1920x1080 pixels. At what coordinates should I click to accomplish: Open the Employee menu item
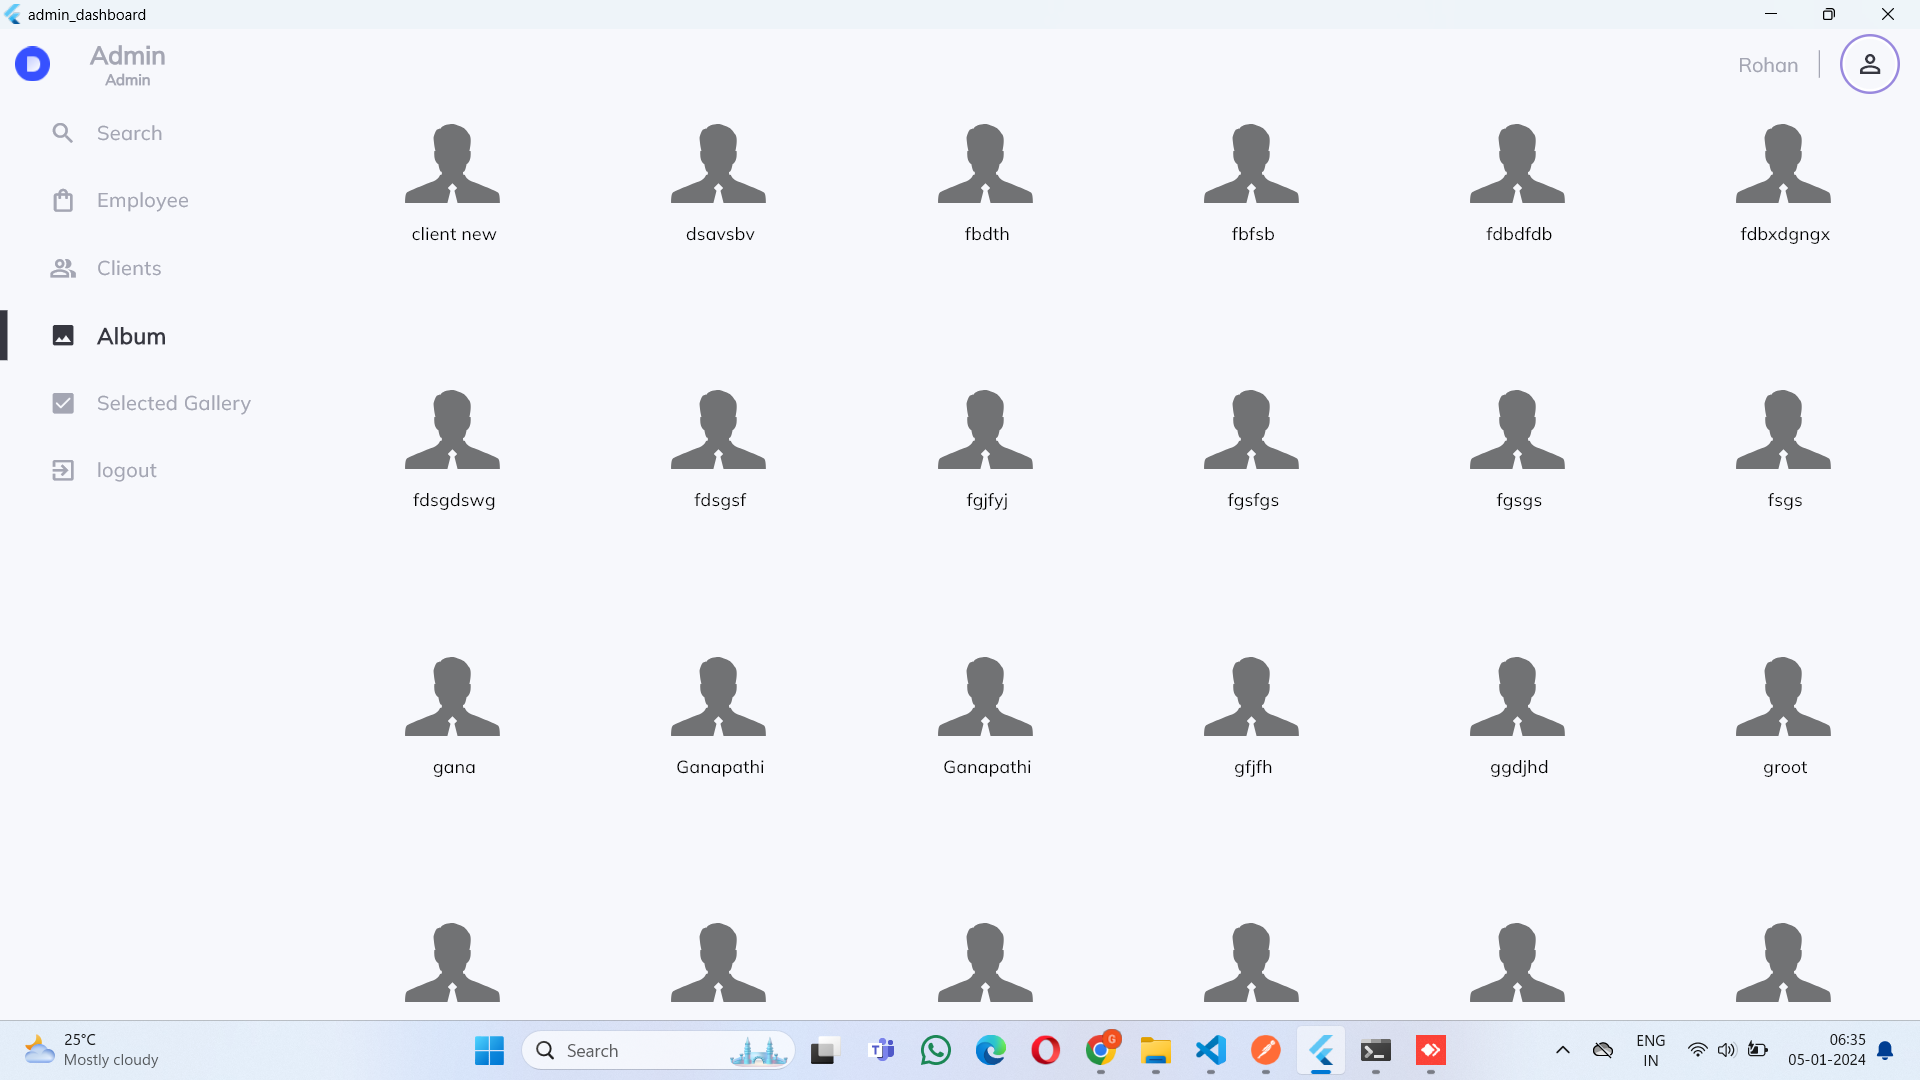(142, 201)
